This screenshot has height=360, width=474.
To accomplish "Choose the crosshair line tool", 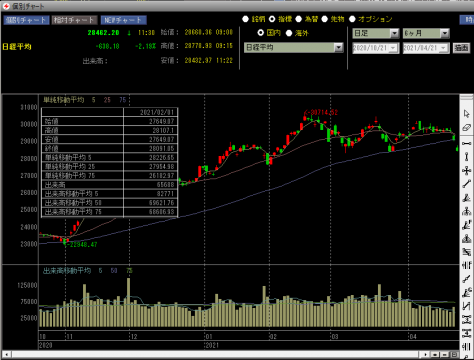I will point(466,171).
